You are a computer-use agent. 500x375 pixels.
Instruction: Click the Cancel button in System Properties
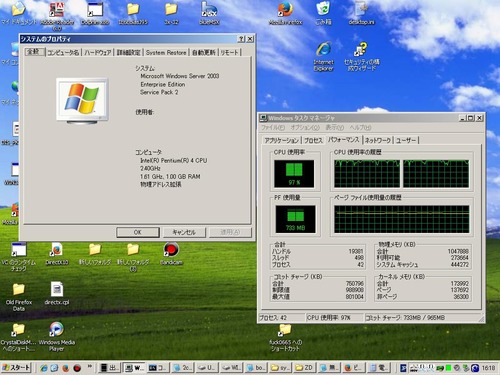coord(184,232)
